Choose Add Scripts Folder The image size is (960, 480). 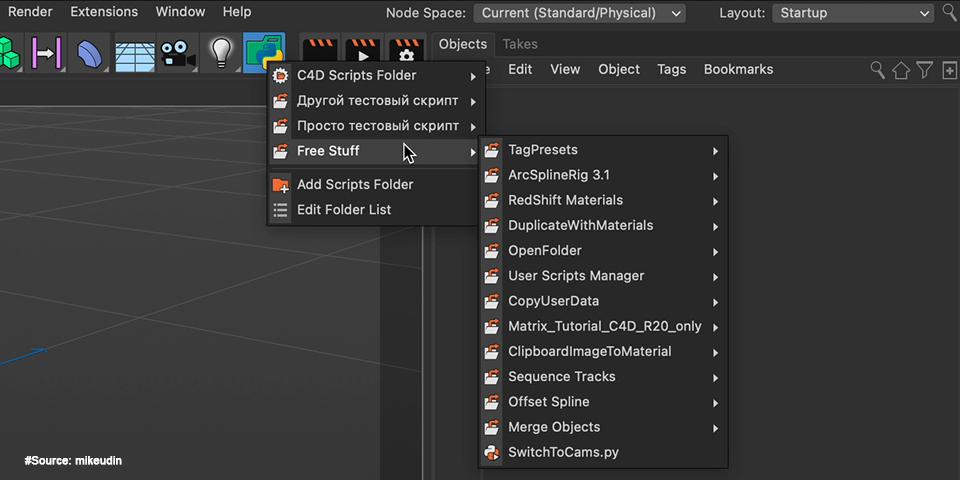(372, 184)
